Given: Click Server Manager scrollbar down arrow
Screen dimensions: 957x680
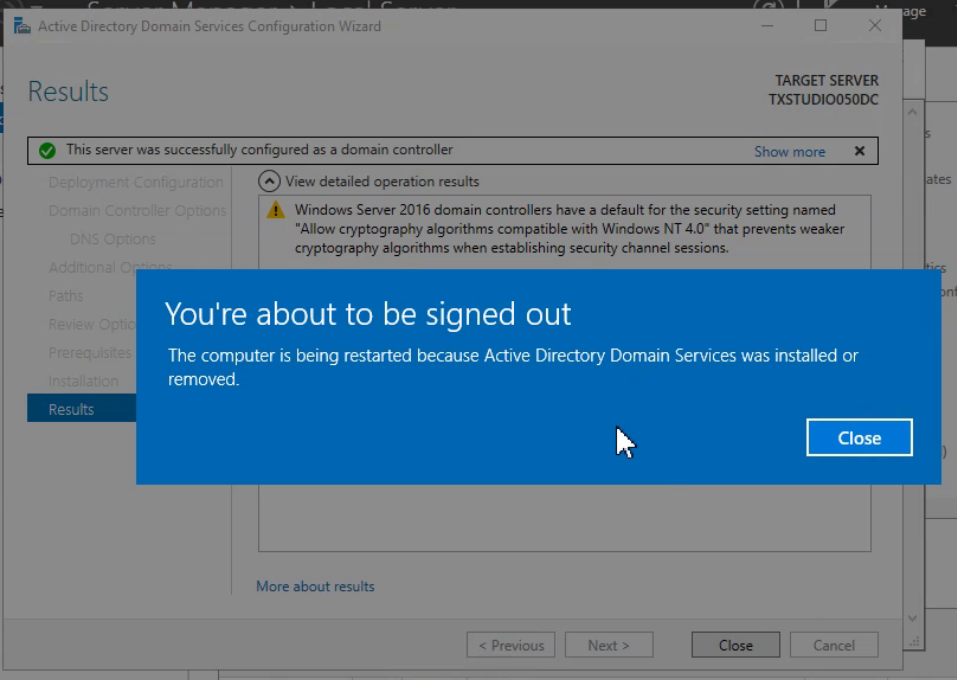Looking at the screenshot, I should tap(912, 618).
